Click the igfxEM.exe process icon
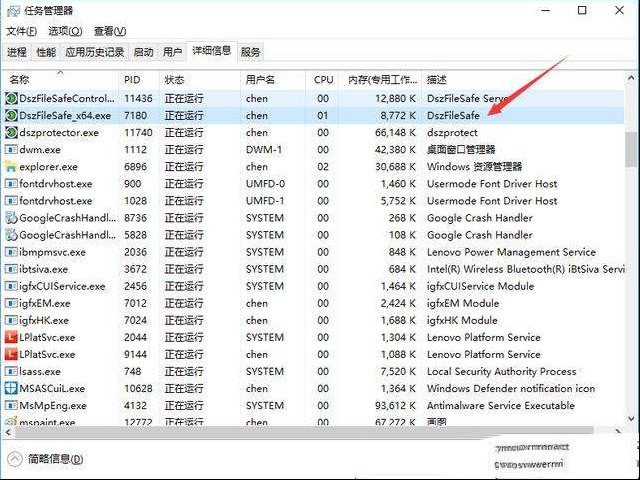The width and height of the screenshot is (640, 480). click(11, 303)
